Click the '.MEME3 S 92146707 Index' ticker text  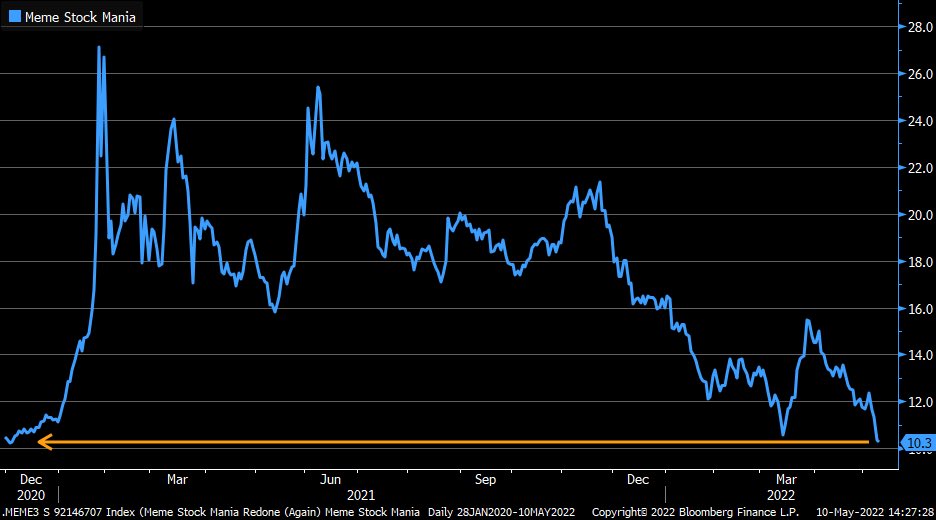(x=70, y=512)
